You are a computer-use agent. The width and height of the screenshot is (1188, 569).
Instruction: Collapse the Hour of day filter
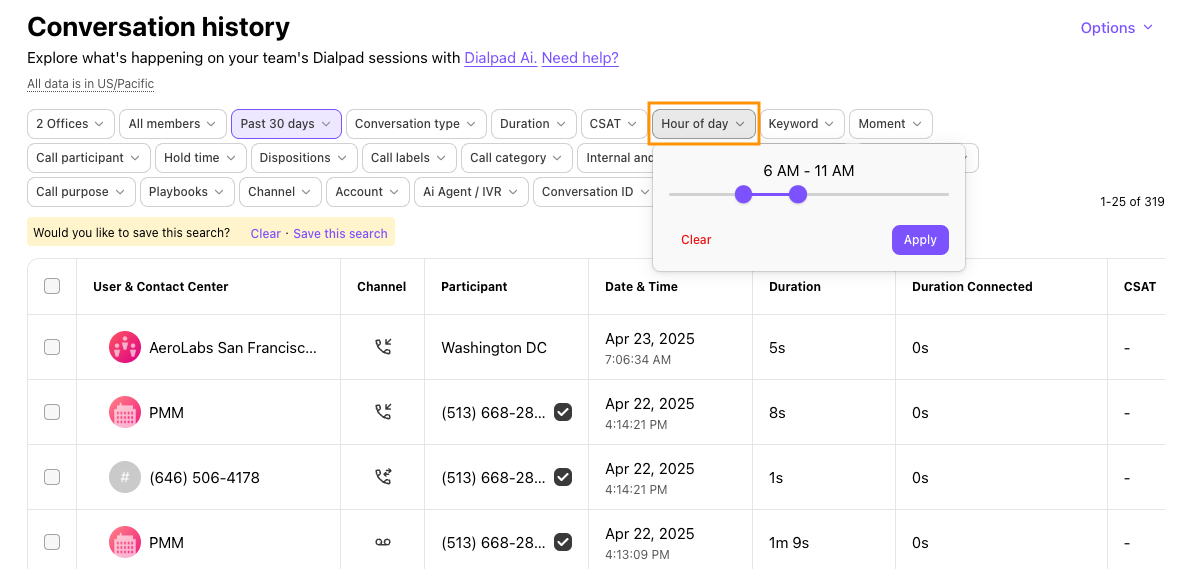click(704, 123)
